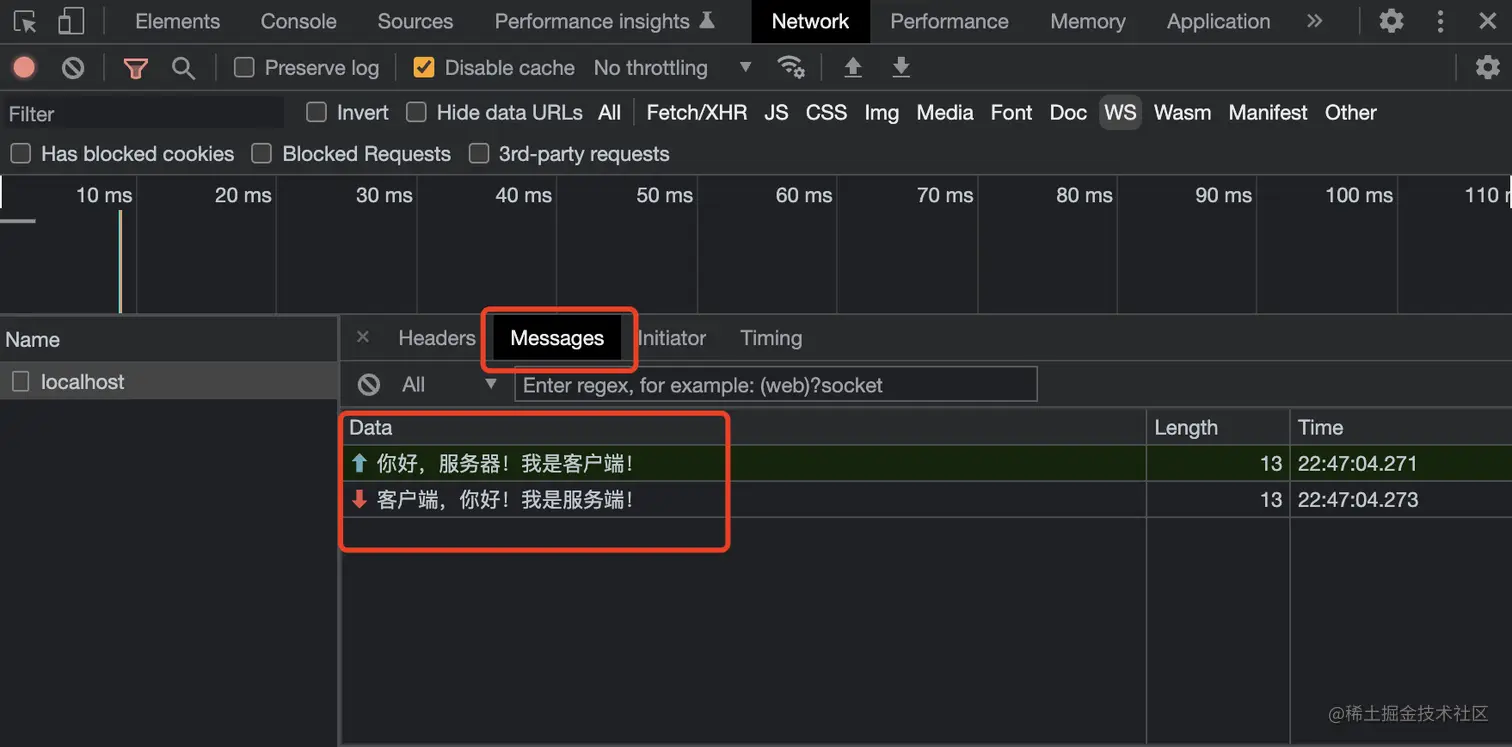Screen dimensions: 1512x747
Task: Check Hide data URLs
Action: coord(416,112)
